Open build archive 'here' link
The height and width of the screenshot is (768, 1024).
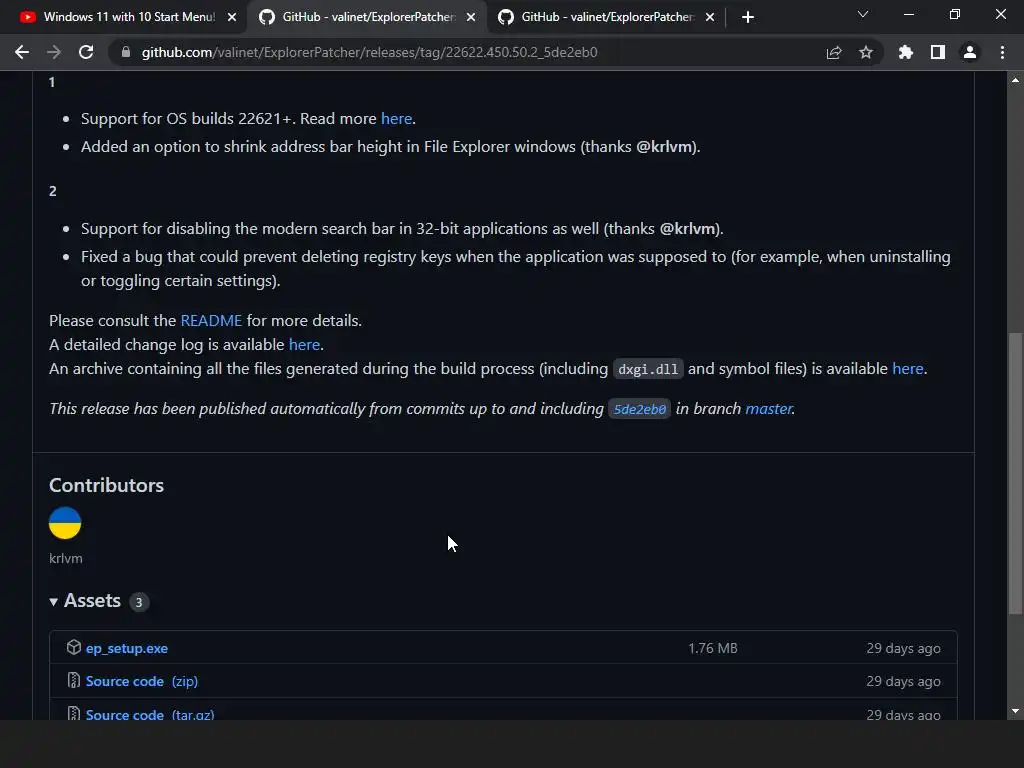pos(908,369)
